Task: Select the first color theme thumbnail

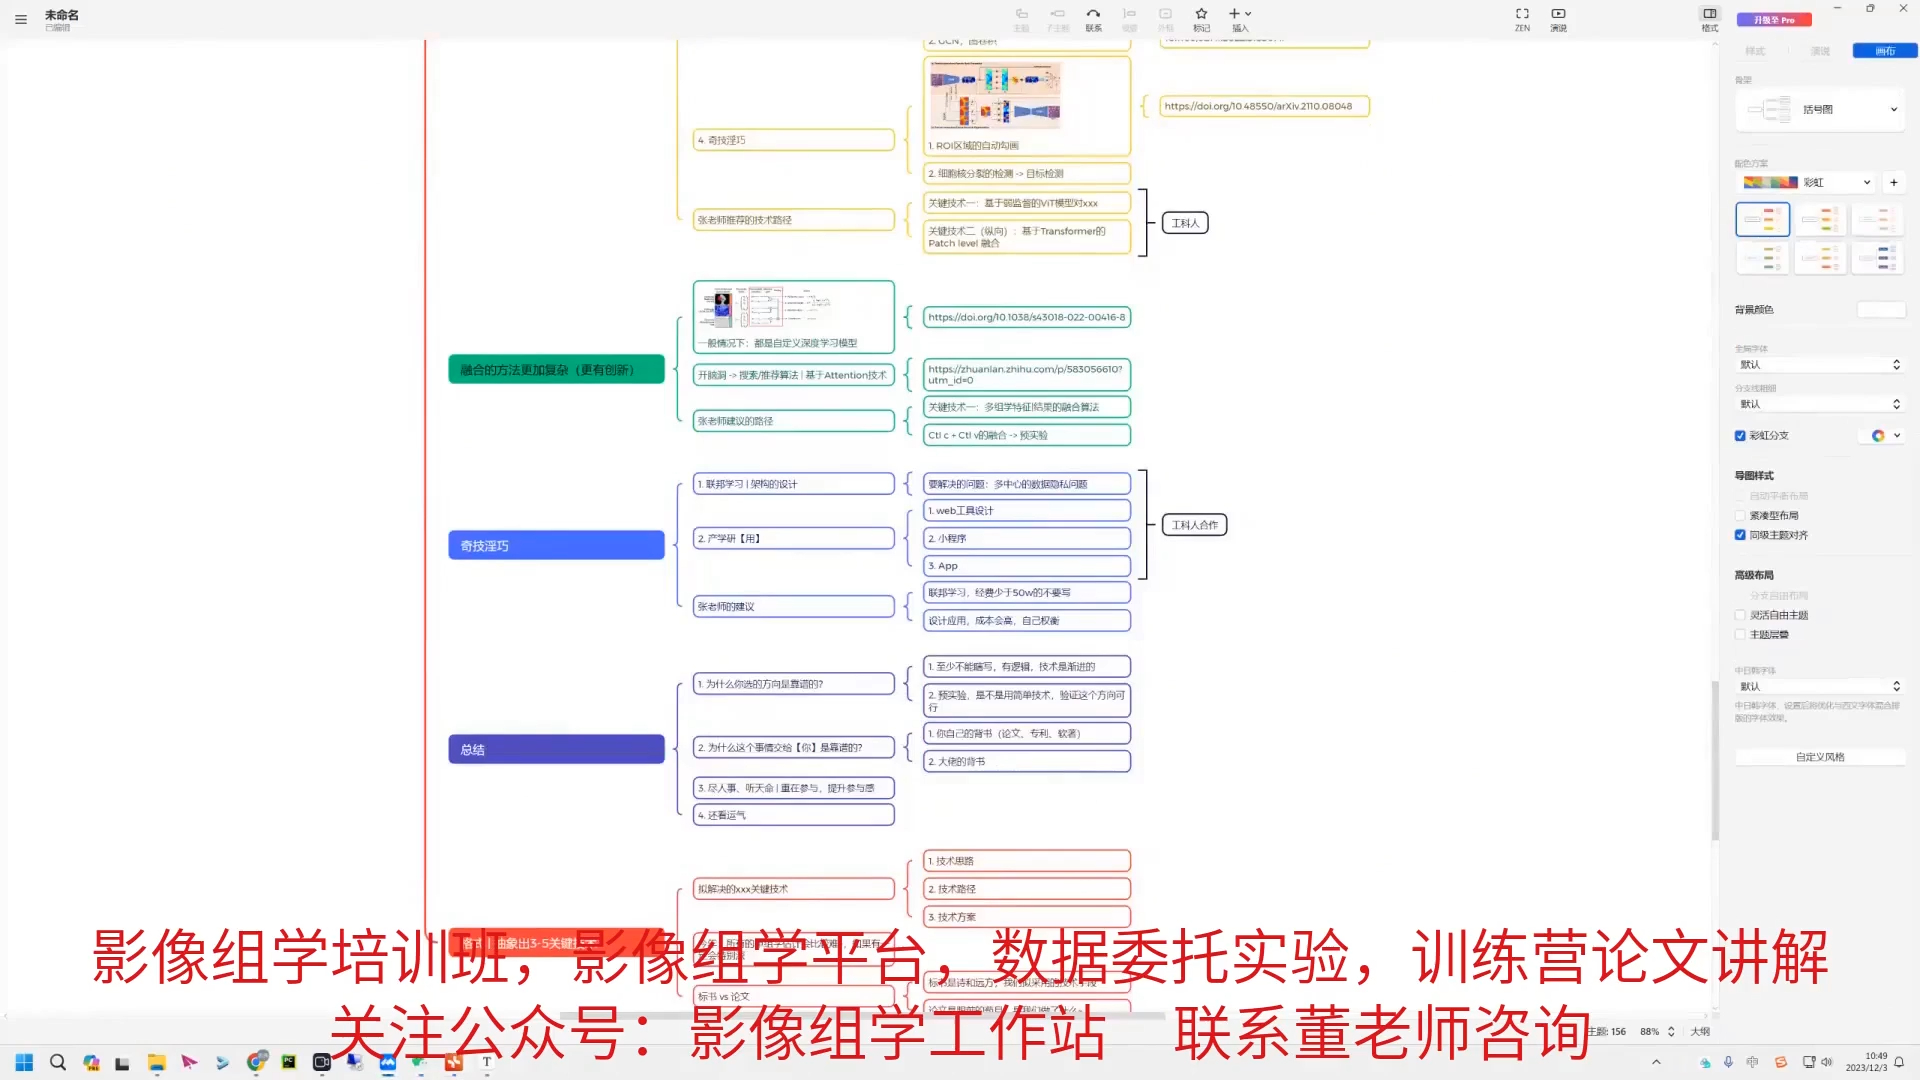Action: (x=1762, y=219)
